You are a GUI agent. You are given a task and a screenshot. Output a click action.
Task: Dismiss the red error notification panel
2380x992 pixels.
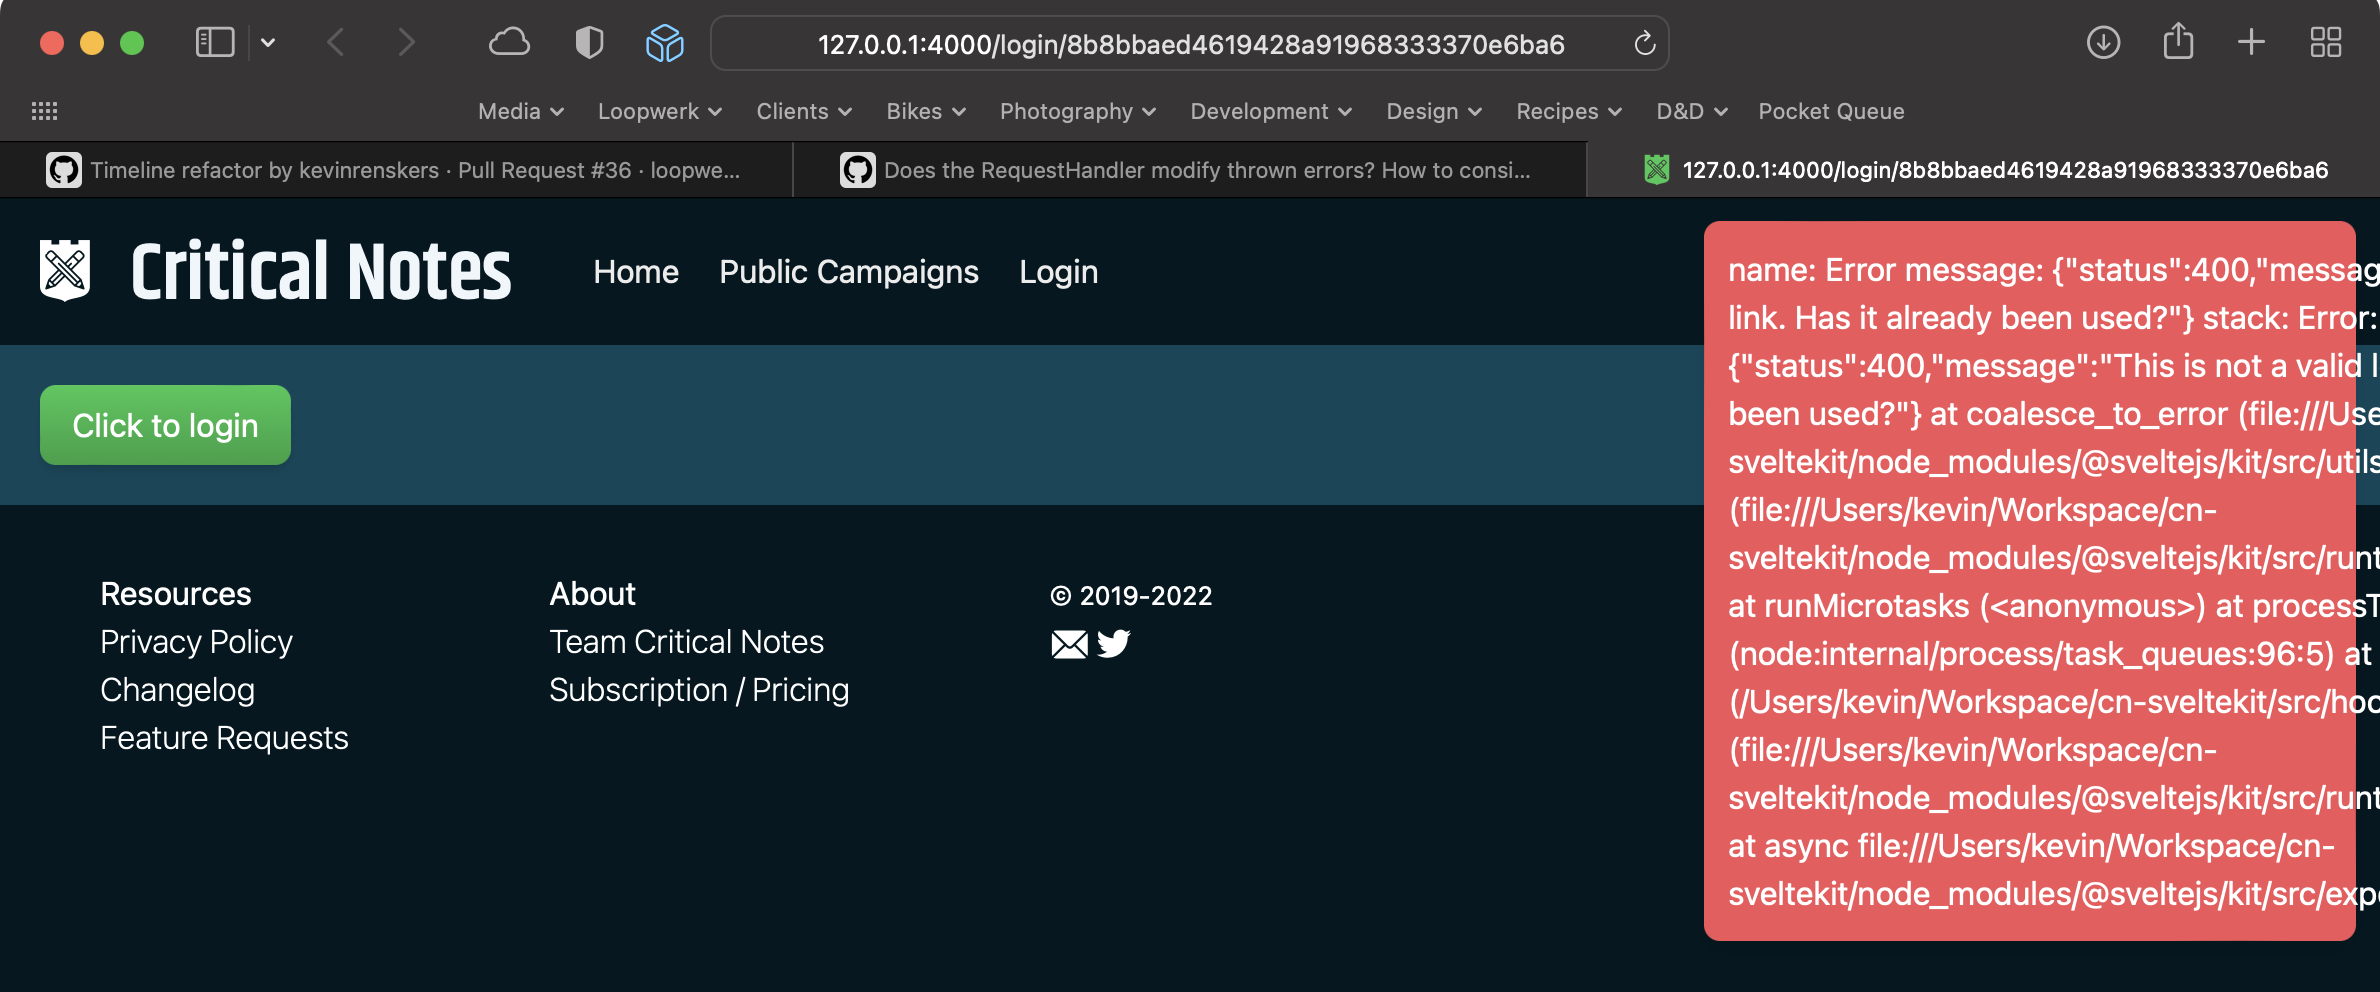pyautogui.click(x=2030, y=581)
